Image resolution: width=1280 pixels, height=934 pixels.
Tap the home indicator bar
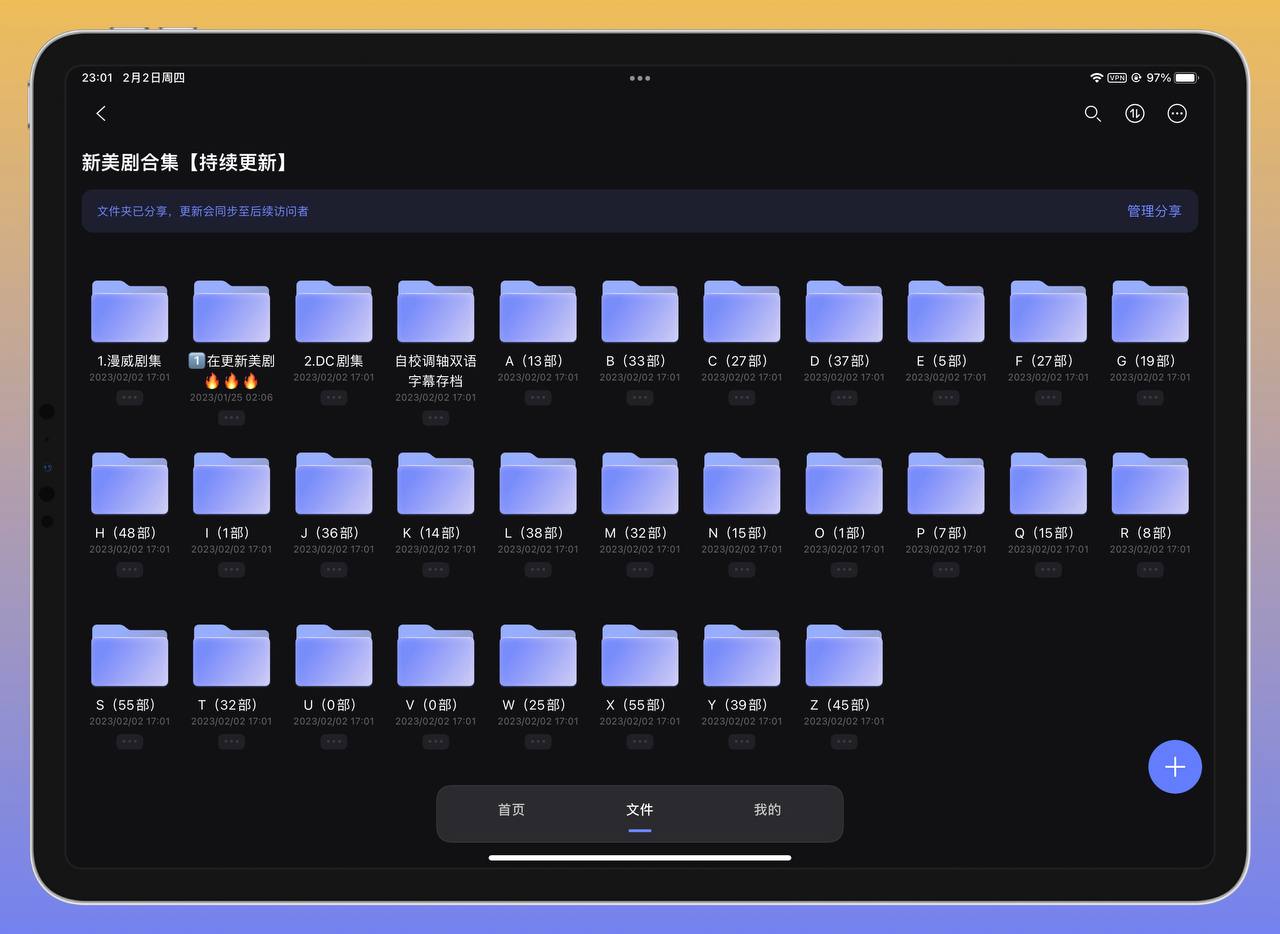tap(640, 857)
